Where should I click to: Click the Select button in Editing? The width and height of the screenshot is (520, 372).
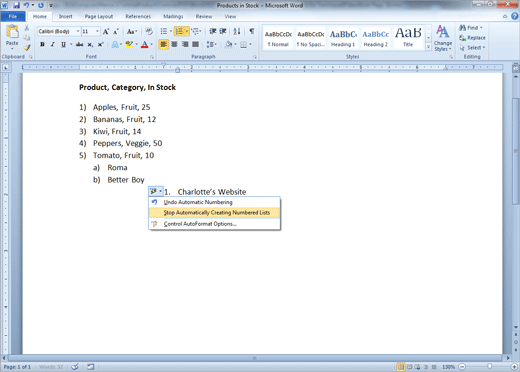(472, 48)
